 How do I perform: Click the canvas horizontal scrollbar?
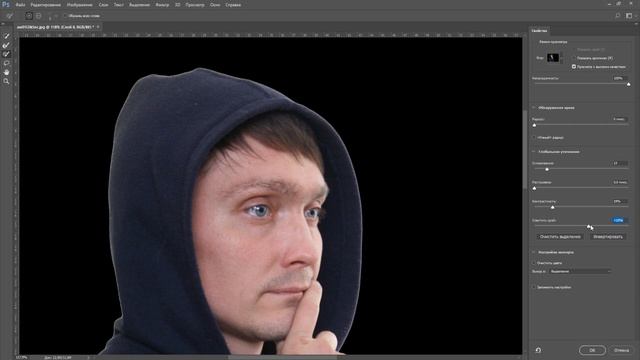pos(282,357)
